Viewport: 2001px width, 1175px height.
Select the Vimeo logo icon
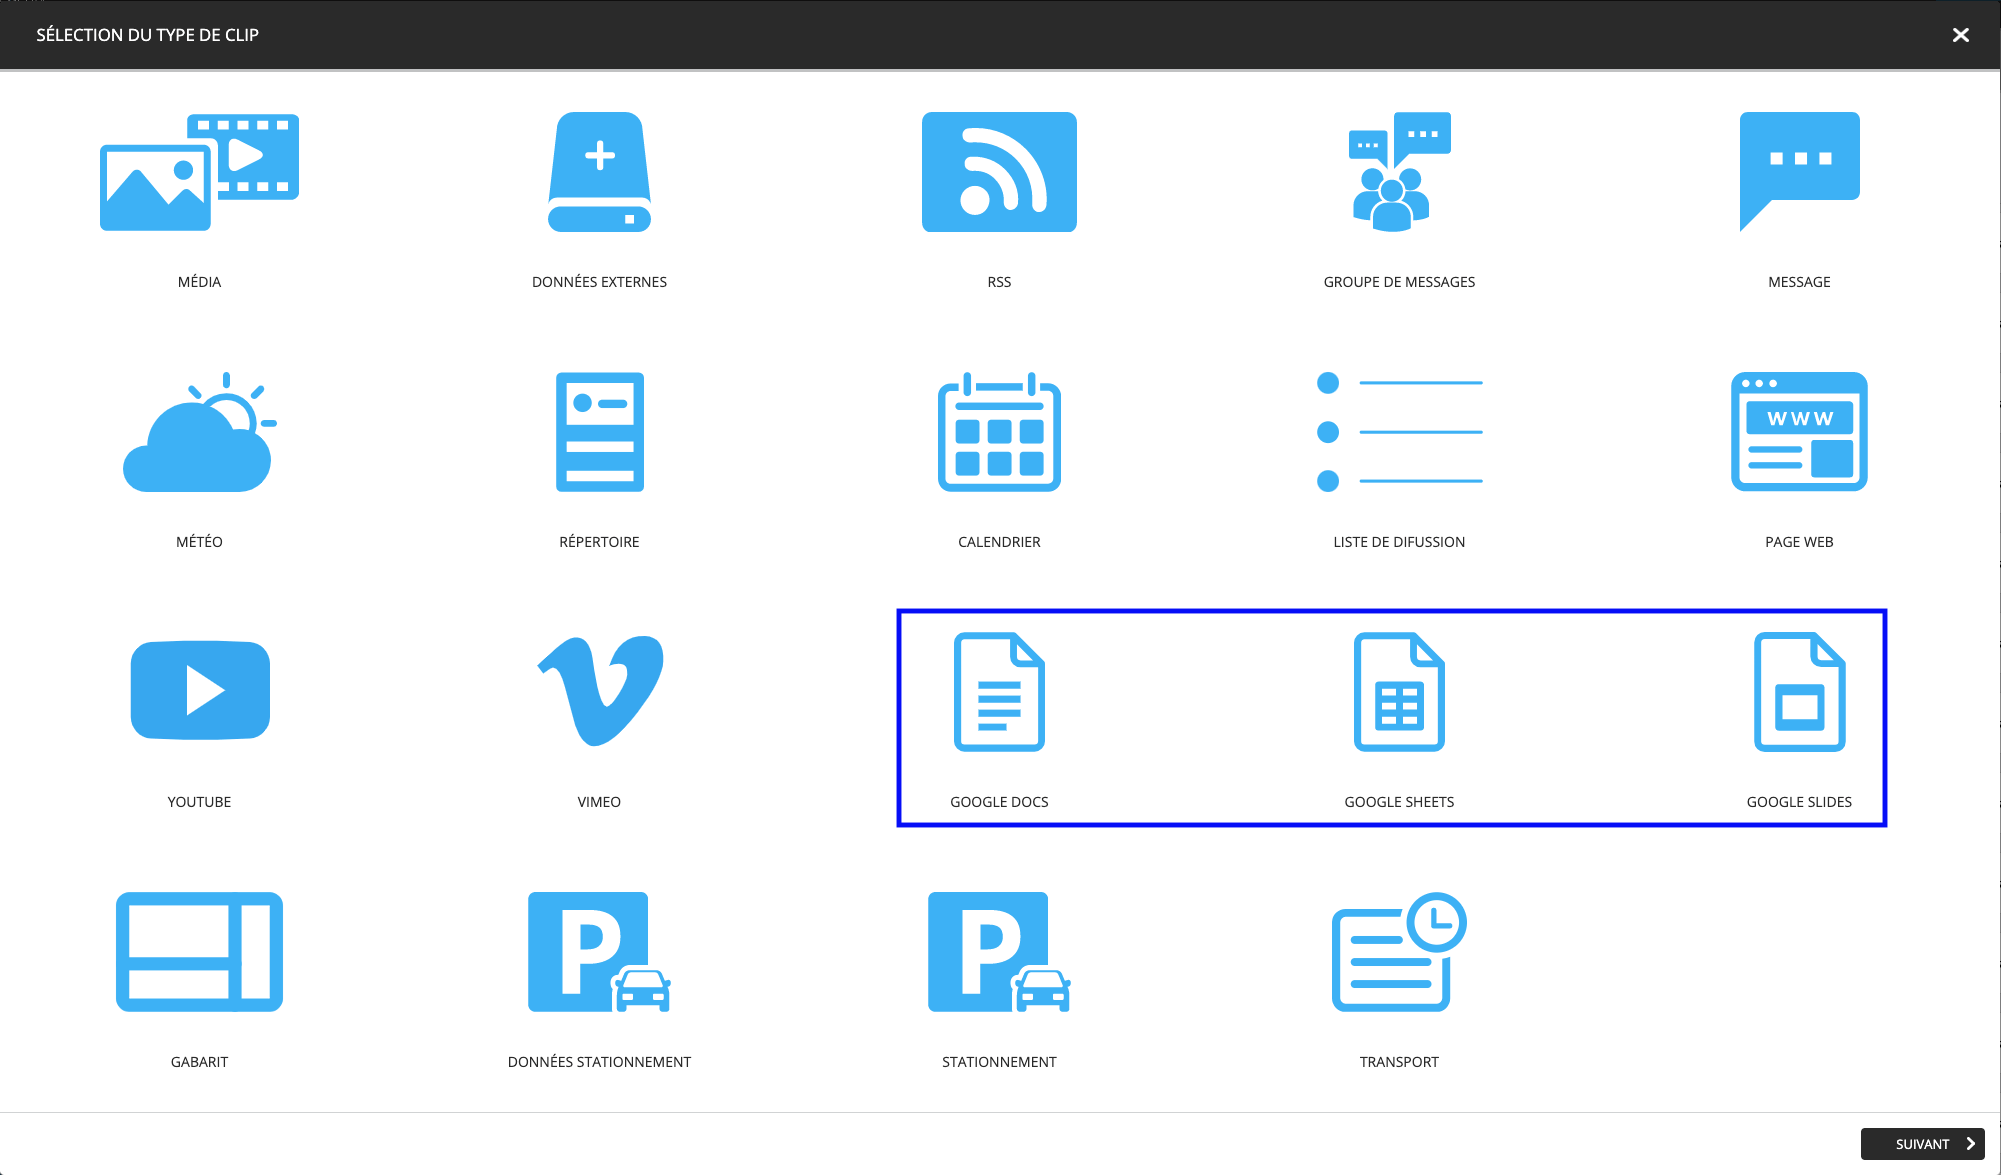tap(600, 691)
